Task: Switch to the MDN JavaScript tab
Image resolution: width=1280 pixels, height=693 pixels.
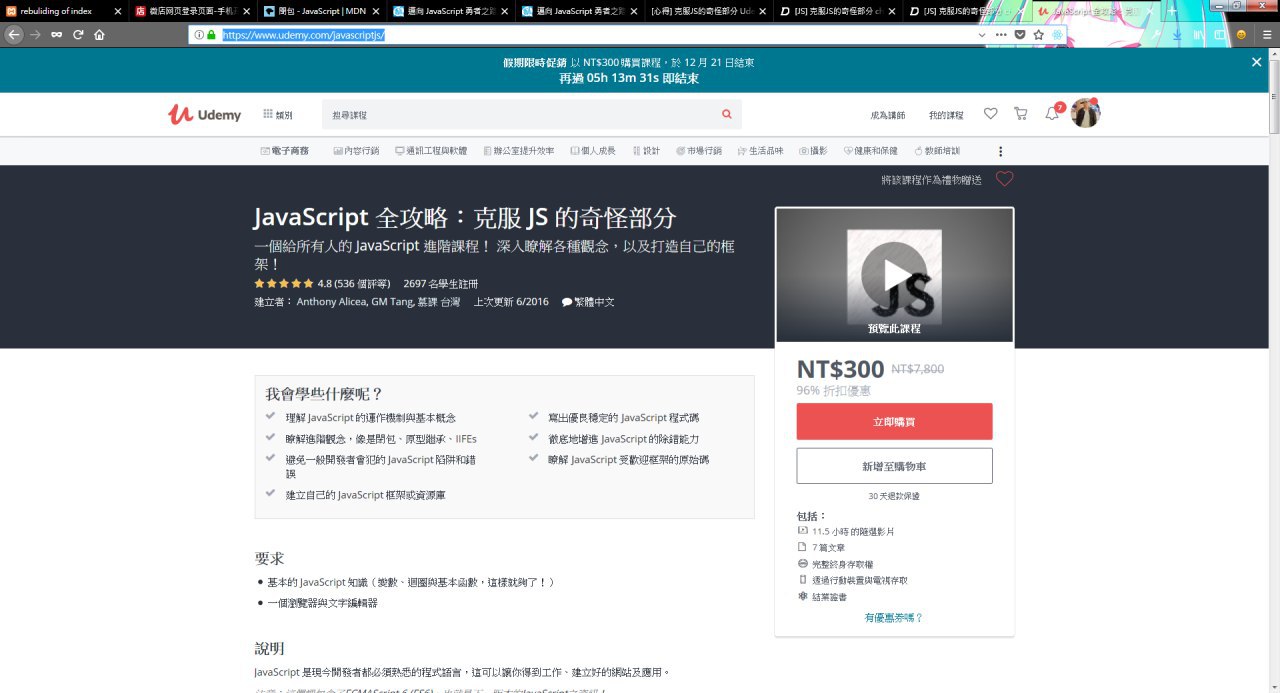Action: coord(320,11)
